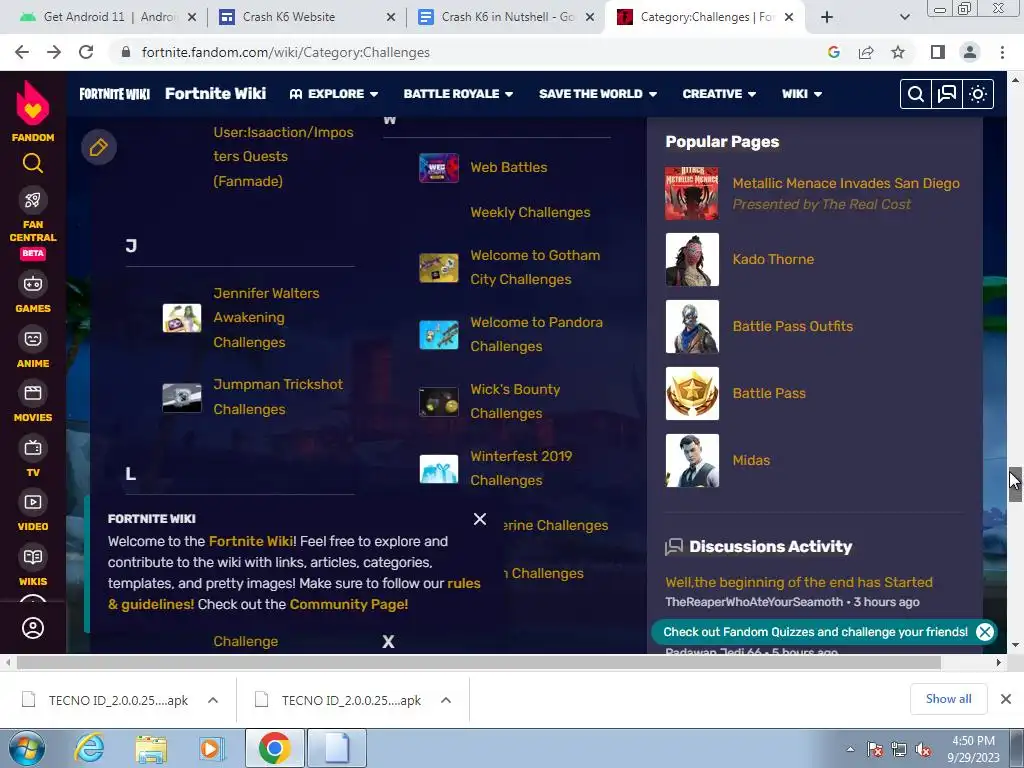Open Weekly Challenges link
The height and width of the screenshot is (768, 1024).
(x=530, y=212)
